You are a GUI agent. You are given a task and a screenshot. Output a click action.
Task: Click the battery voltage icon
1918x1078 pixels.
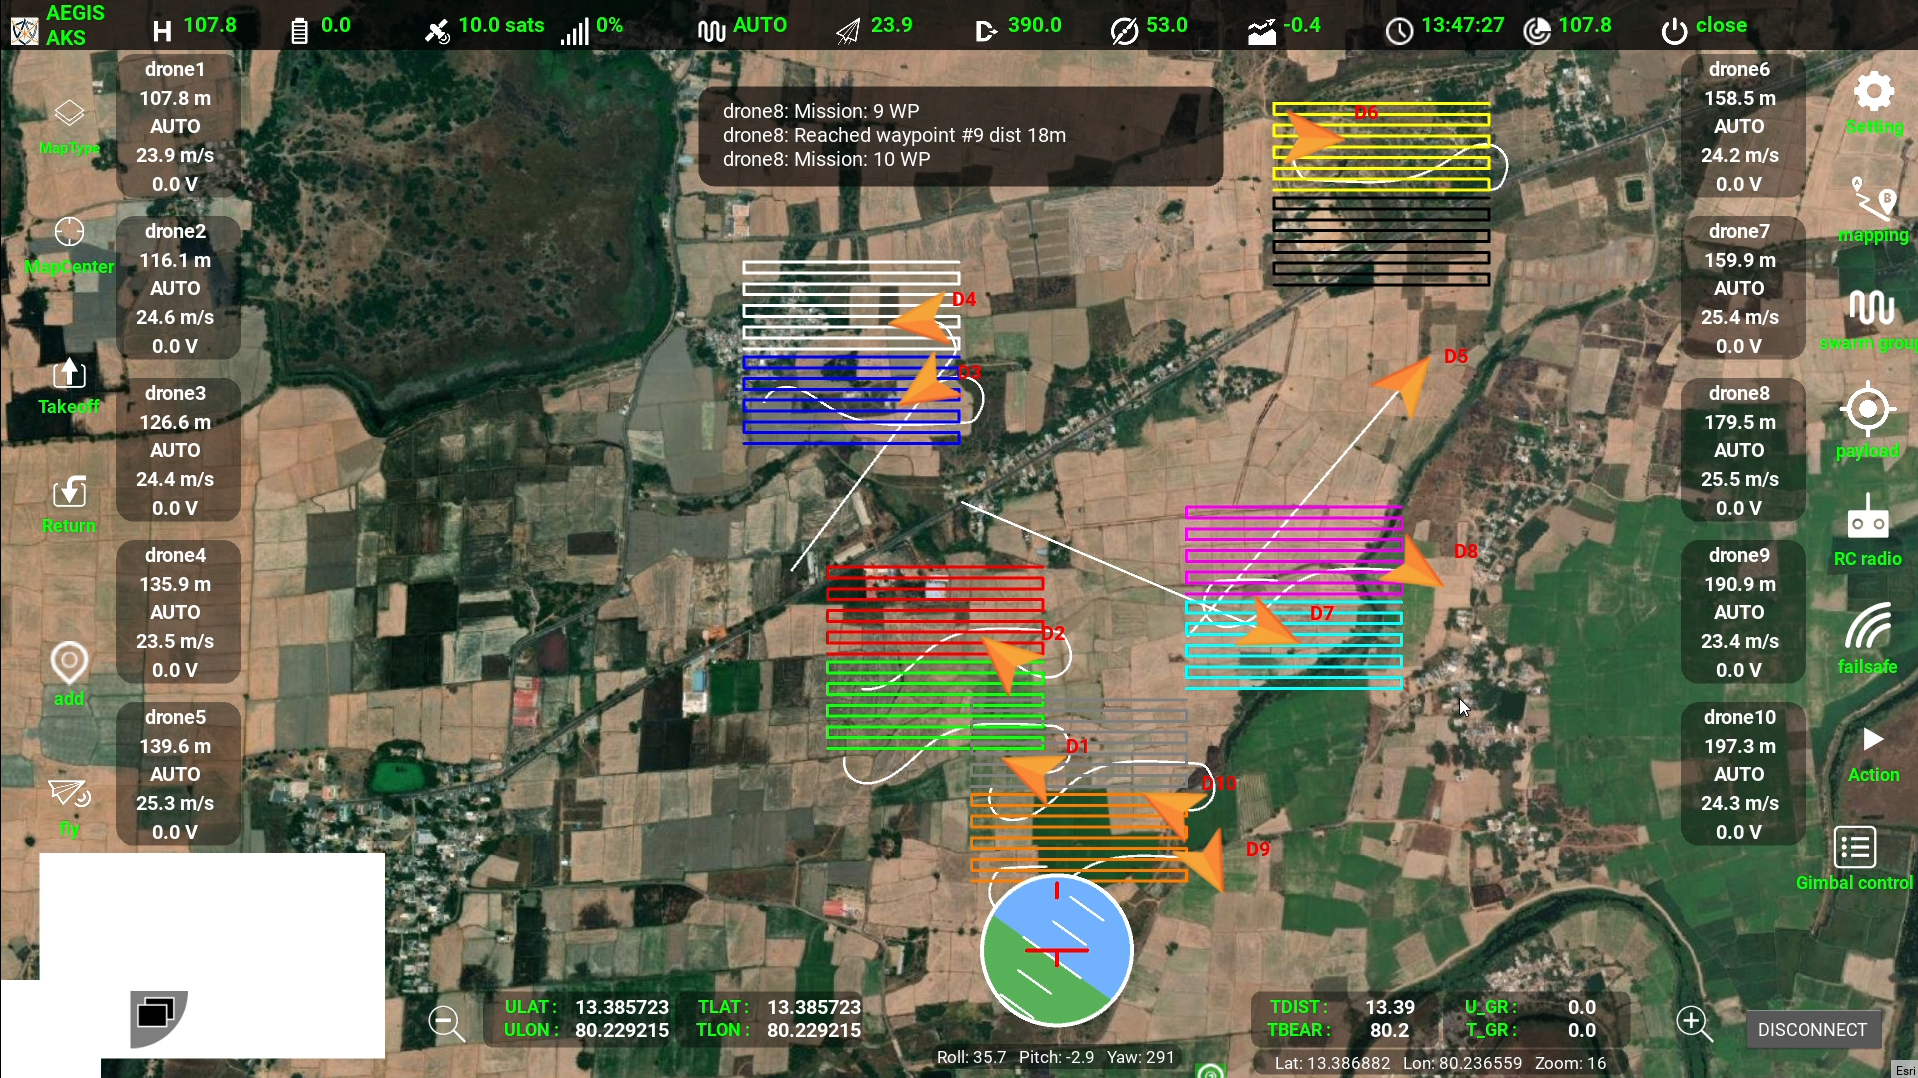(298, 30)
